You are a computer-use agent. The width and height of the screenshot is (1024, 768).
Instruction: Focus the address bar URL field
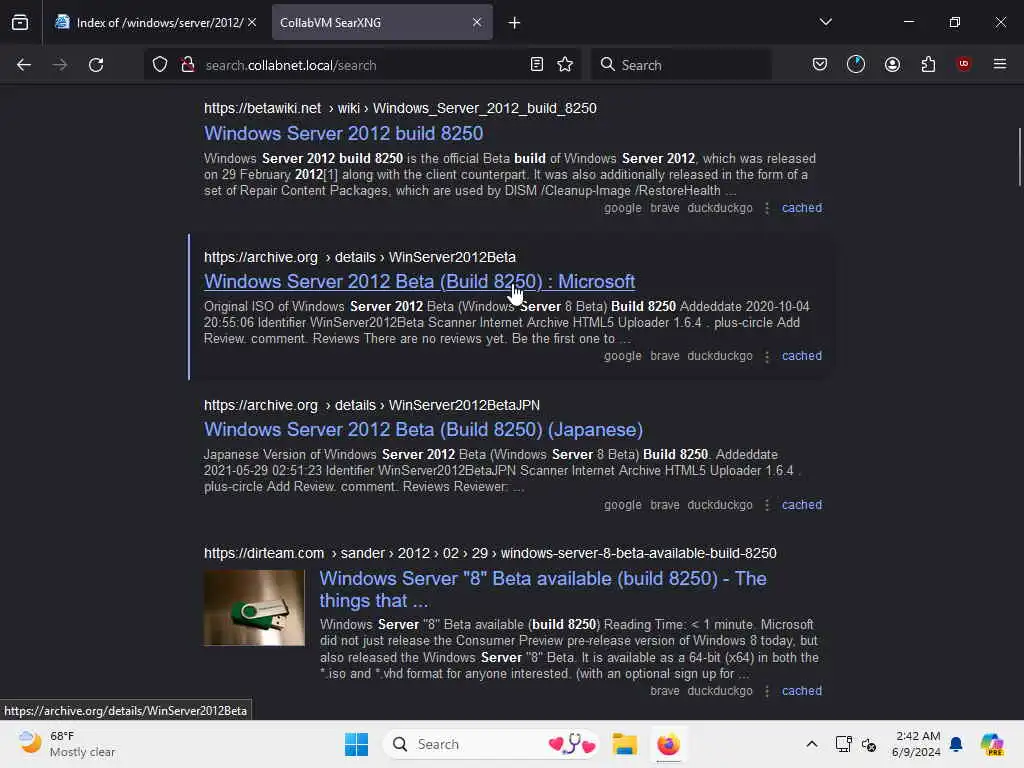point(362,65)
